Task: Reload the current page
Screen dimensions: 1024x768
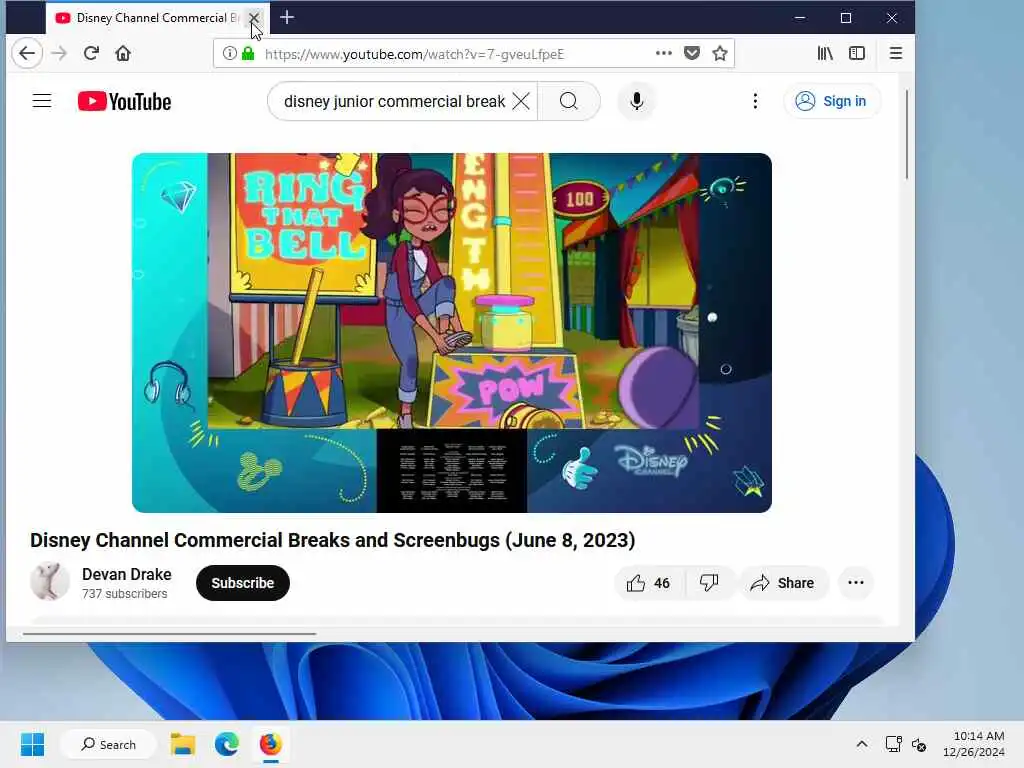Action: coord(91,54)
